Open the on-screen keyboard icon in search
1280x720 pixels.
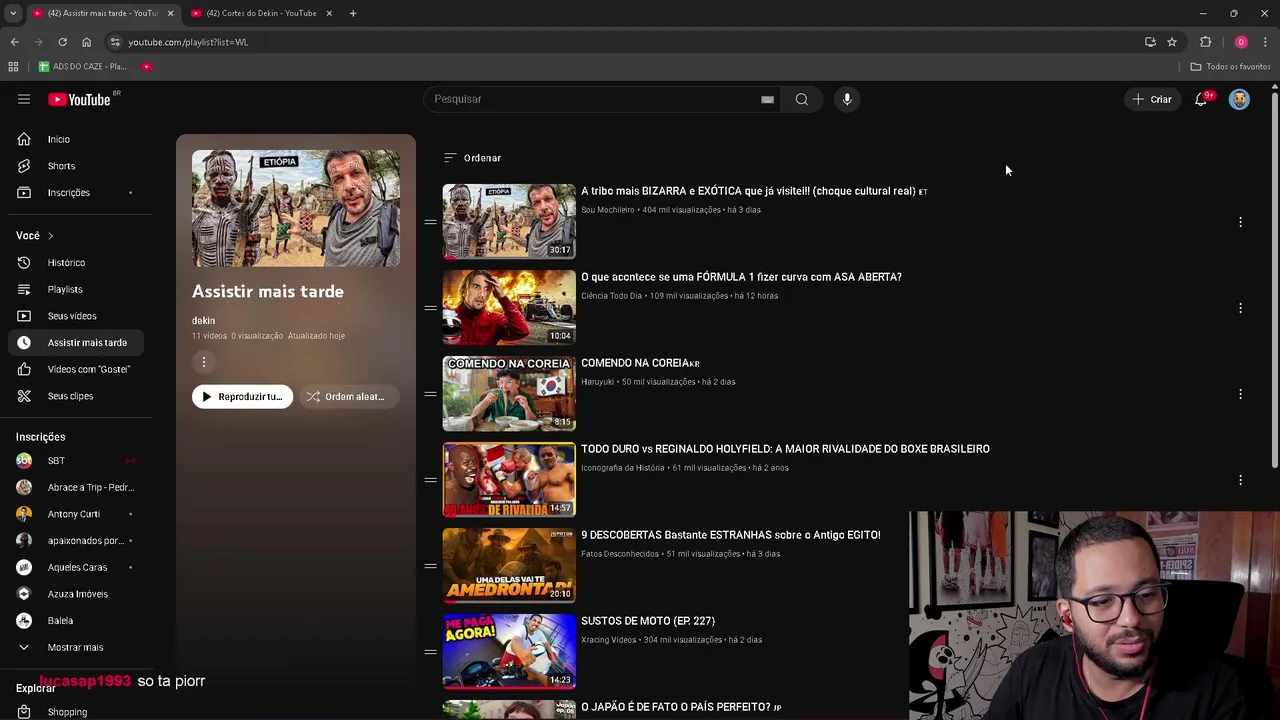(x=767, y=99)
